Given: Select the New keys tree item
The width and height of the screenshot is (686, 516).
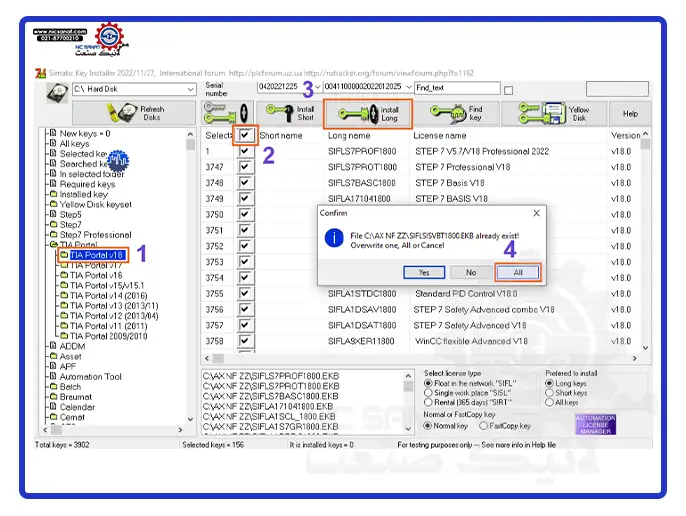Looking at the screenshot, I should (85, 133).
